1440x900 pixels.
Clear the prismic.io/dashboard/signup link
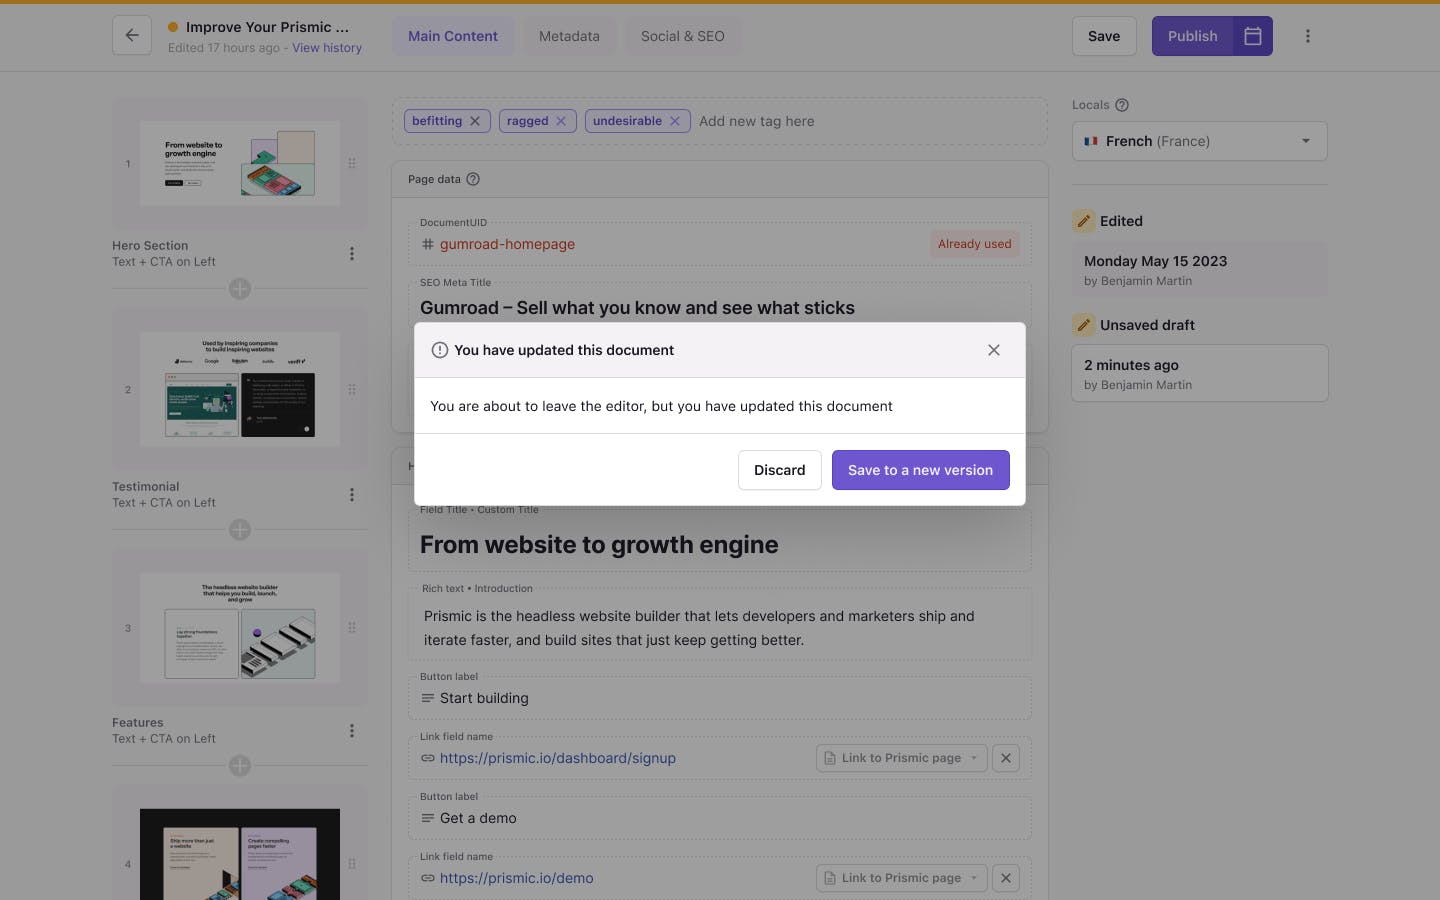pos(1006,758)
